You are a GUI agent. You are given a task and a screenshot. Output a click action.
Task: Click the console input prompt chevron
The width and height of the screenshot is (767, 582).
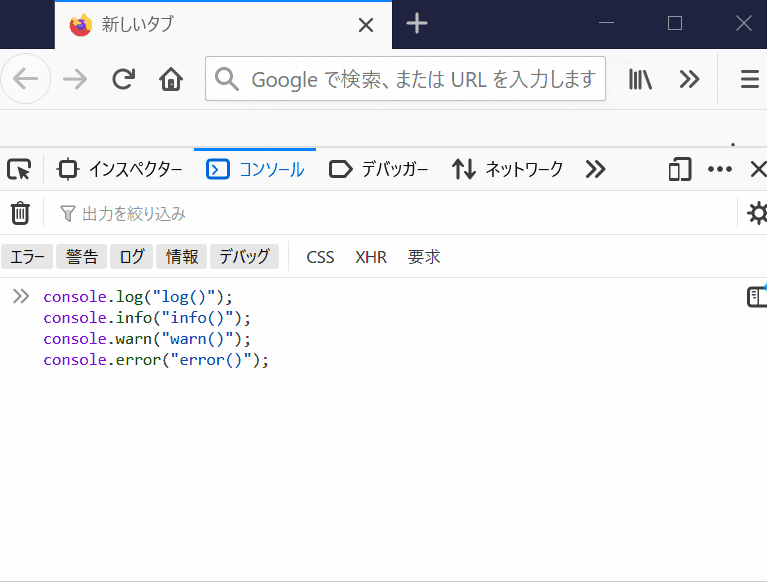tap(21, 296)
